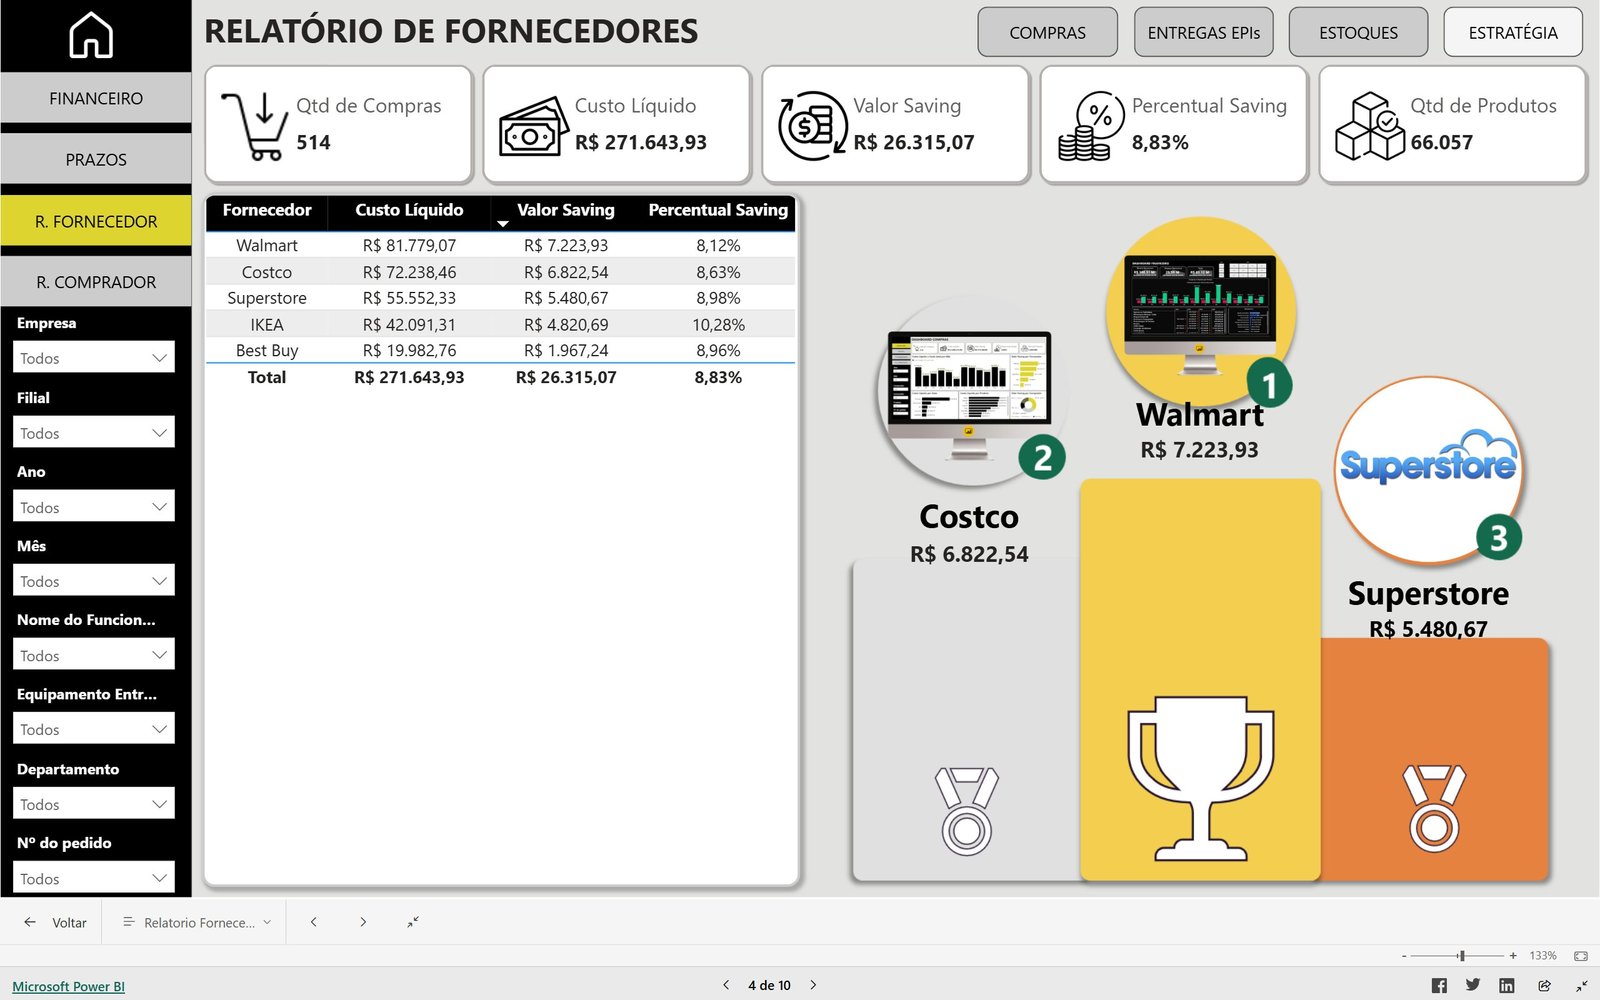
Task: Zoom out with the minus icon
Action: coord(1404,956)
